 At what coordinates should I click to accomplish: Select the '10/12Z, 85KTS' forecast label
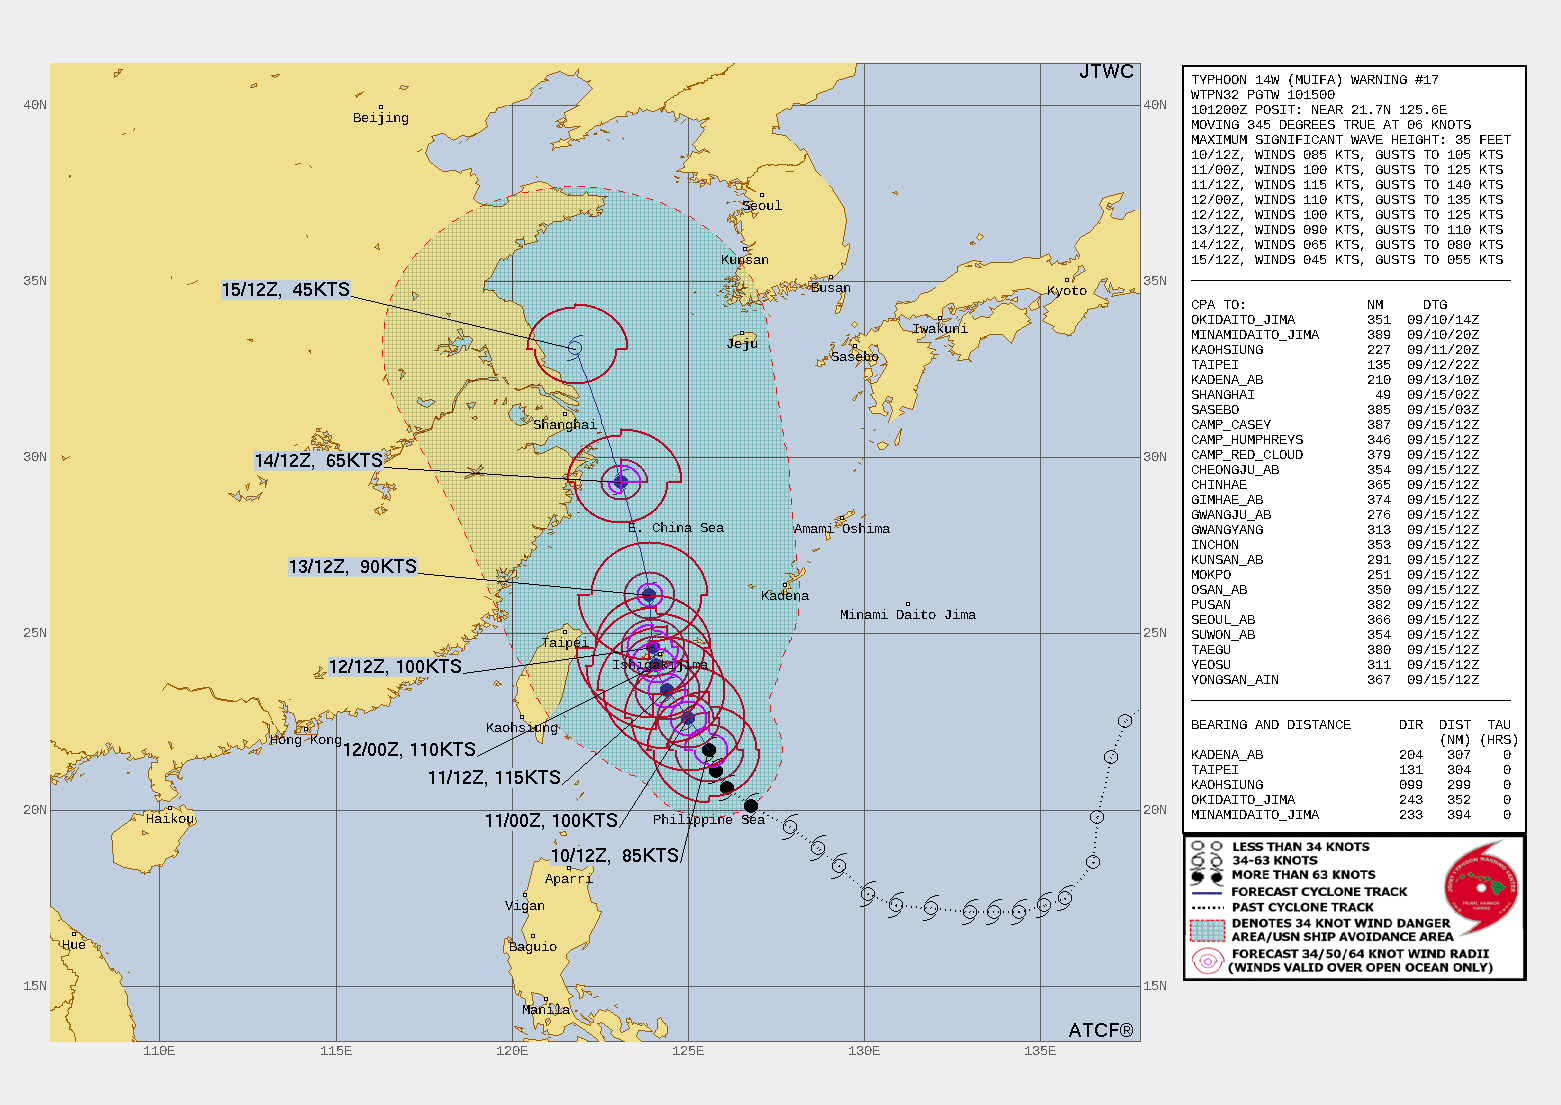615,856
